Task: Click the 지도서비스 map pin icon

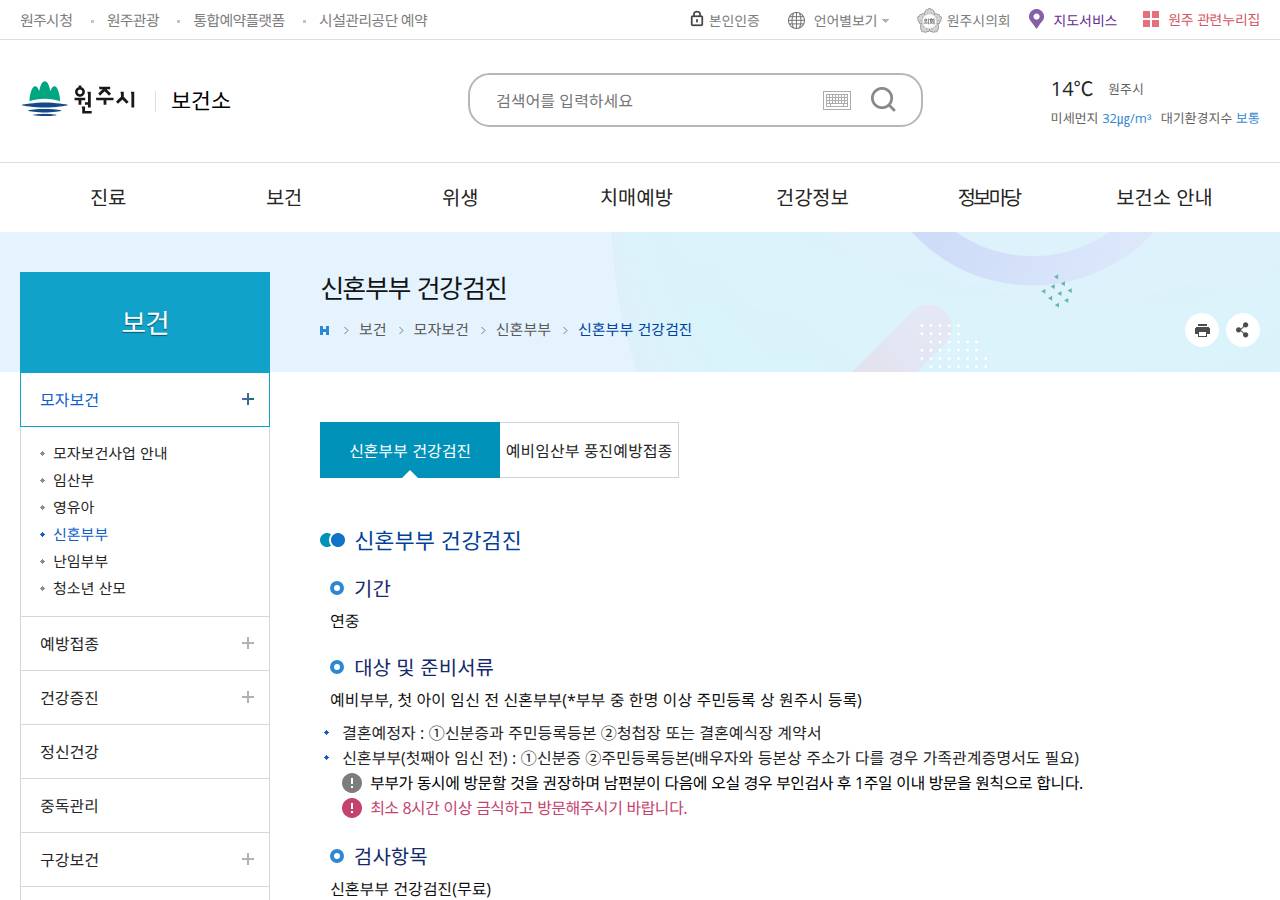Action: click(x=1036, y=19)
